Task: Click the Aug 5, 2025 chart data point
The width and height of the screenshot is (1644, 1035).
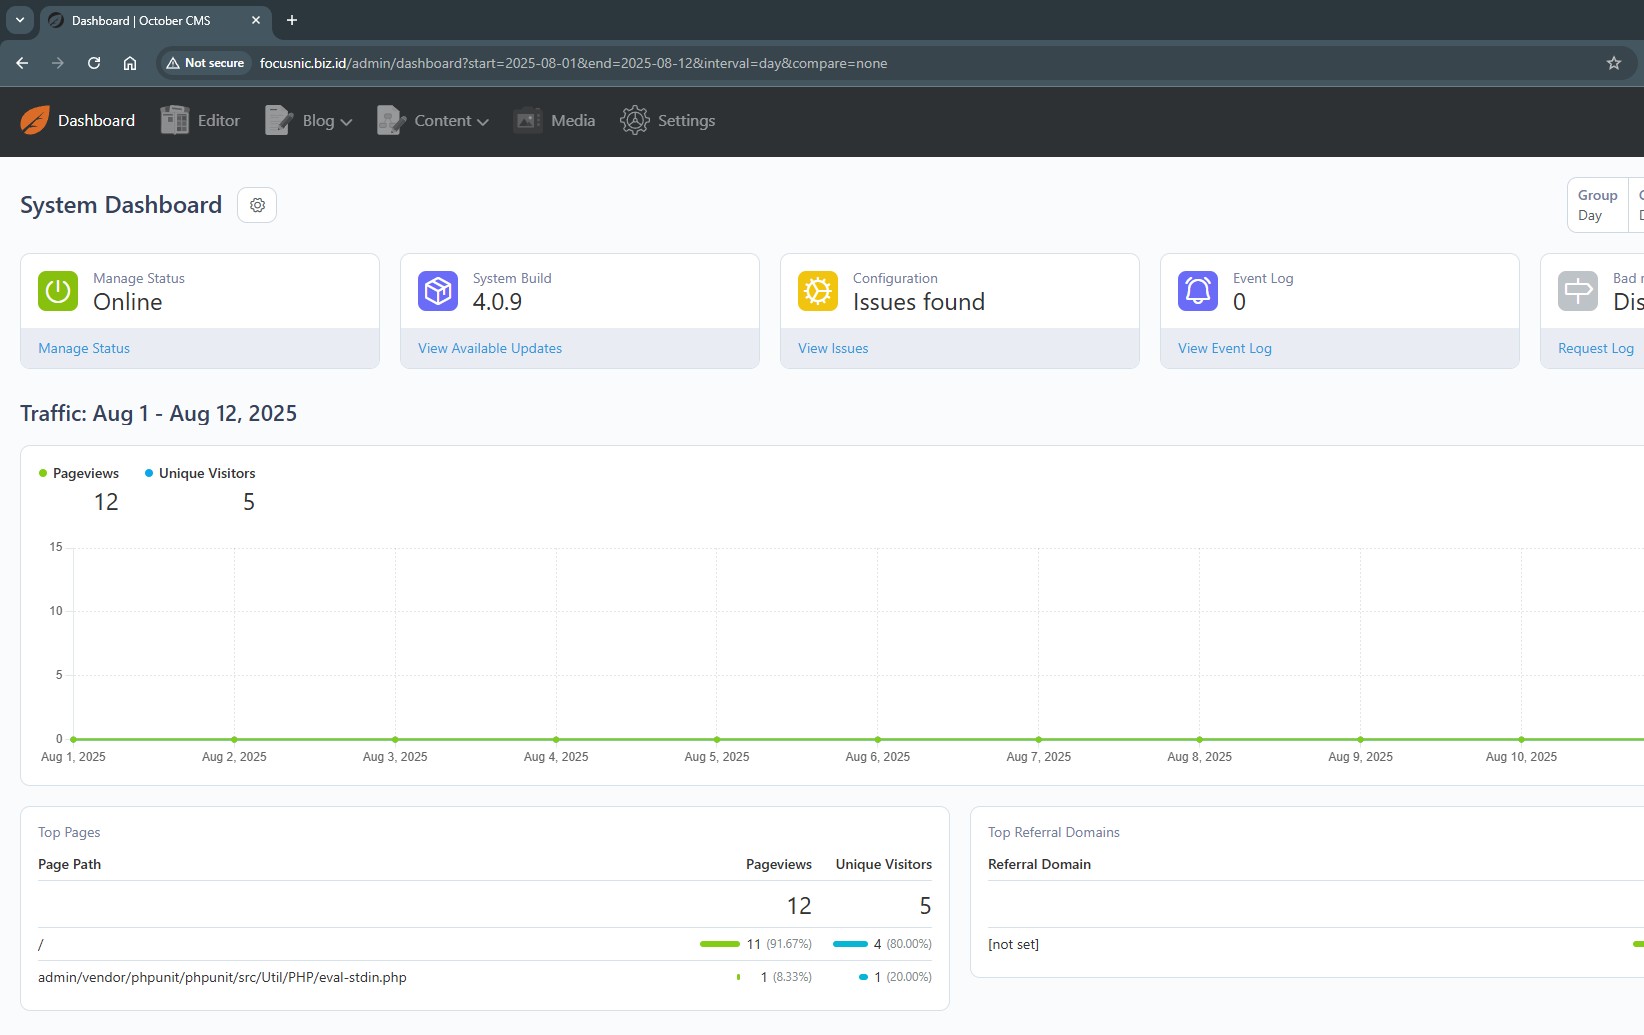Action: point(717,739)
